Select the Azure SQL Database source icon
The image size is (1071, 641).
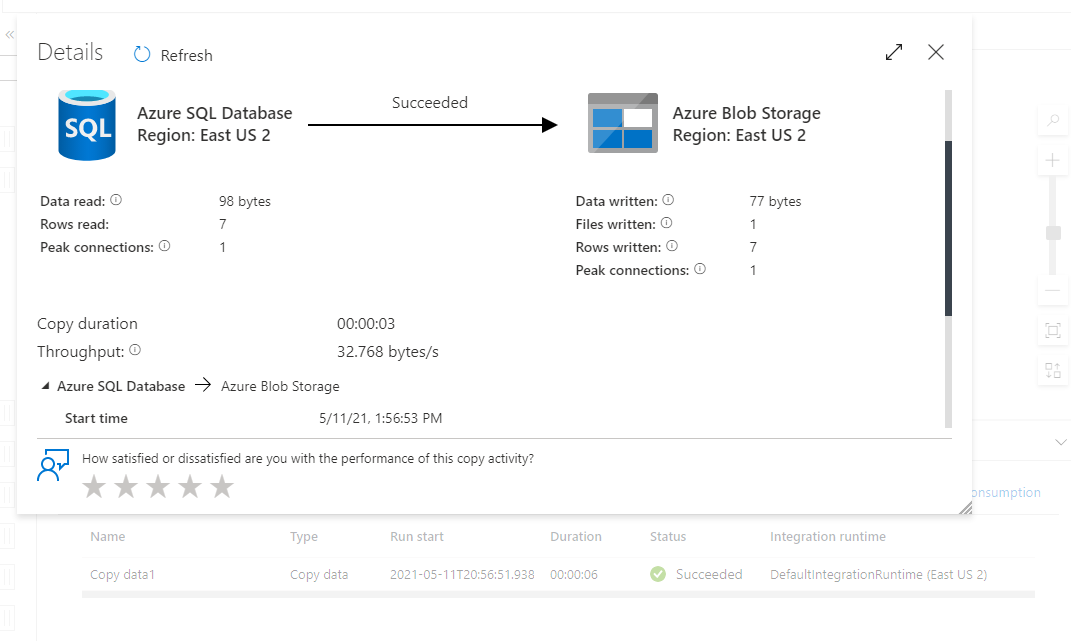point(86,124)
